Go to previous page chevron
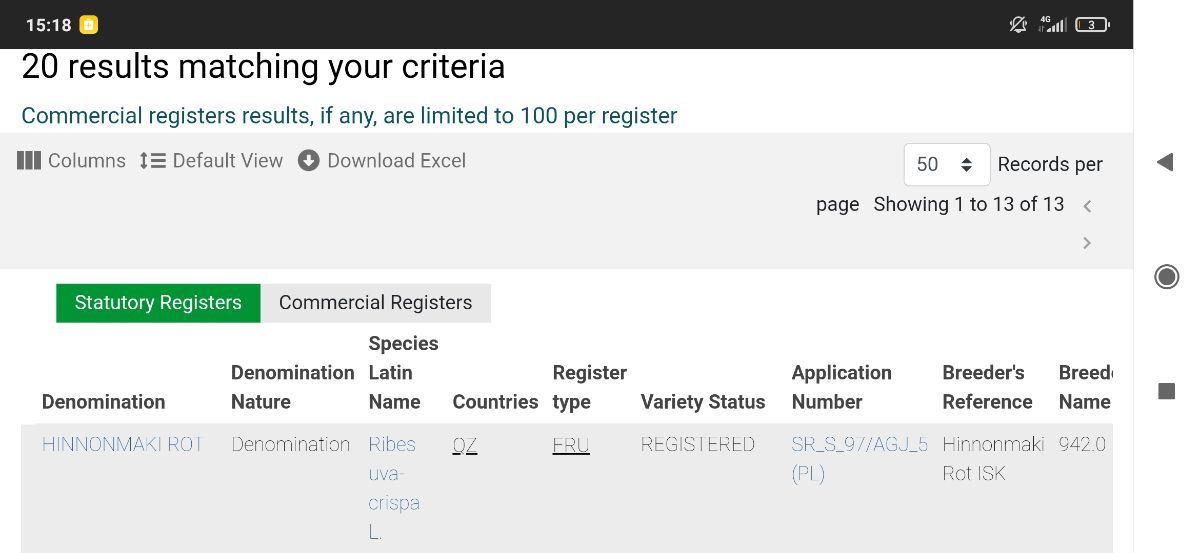This screenshot has width=1200, height=553. tap(1087, 206)
